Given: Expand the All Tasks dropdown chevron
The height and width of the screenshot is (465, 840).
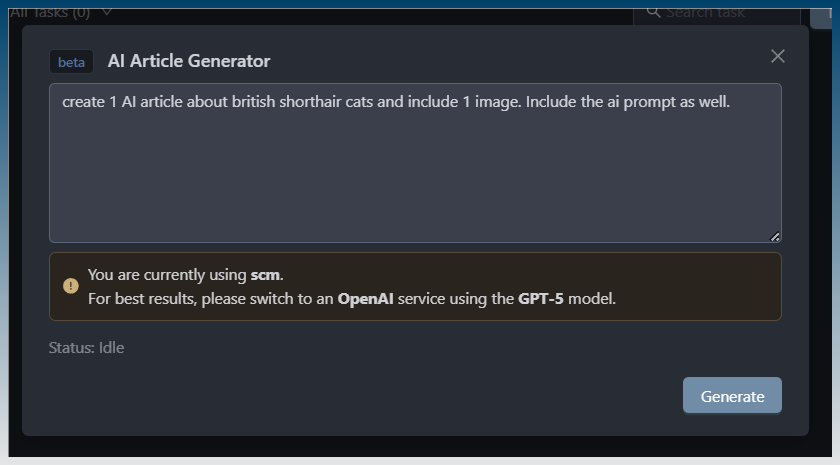Looking at the screenshot, I should (107, 12).
